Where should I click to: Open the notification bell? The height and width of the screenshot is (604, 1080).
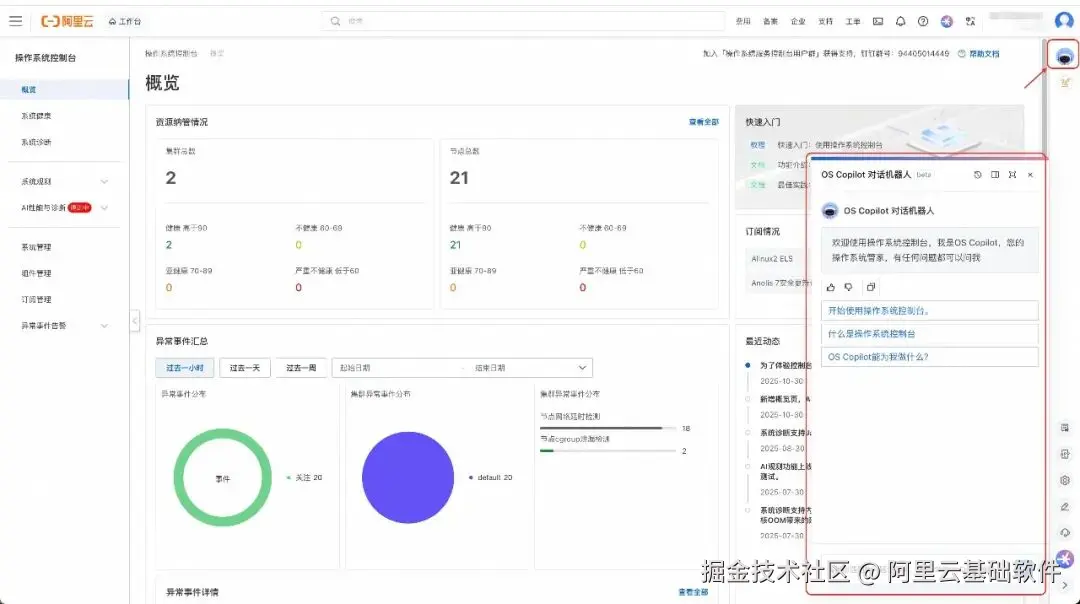[900, 21]
